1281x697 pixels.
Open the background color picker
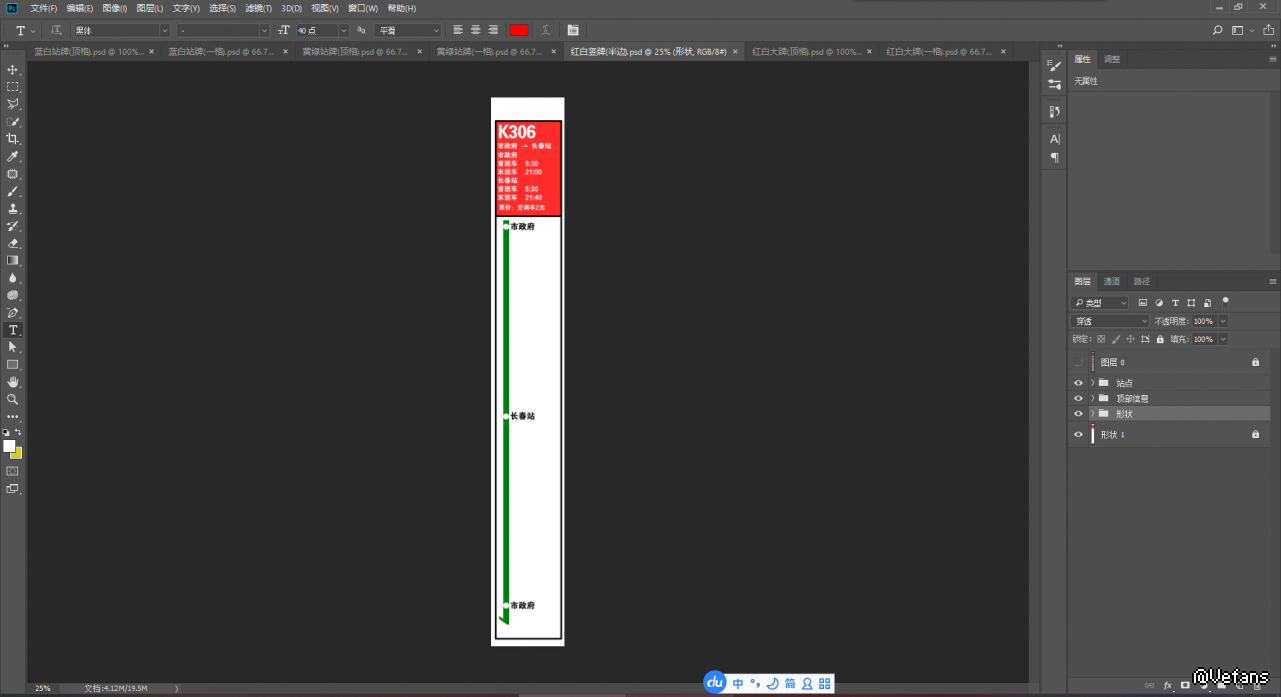tap(17, 454)
